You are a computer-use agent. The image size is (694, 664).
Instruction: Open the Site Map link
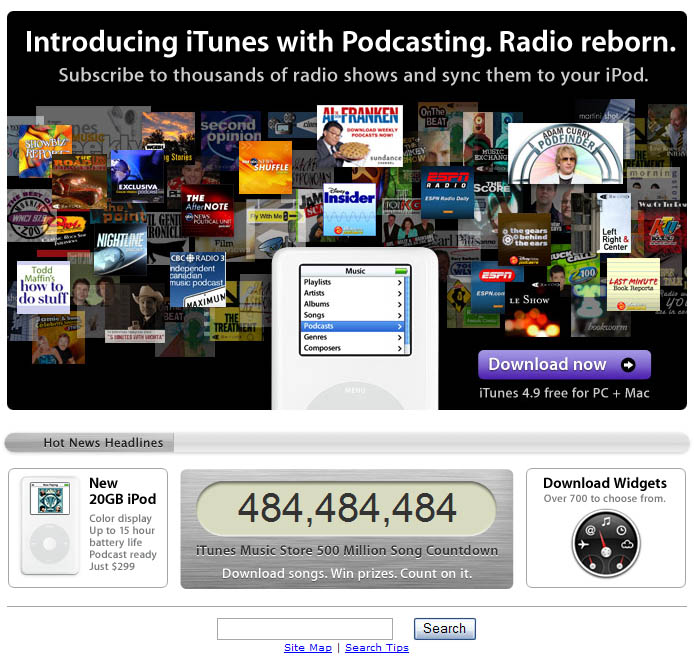308,648
